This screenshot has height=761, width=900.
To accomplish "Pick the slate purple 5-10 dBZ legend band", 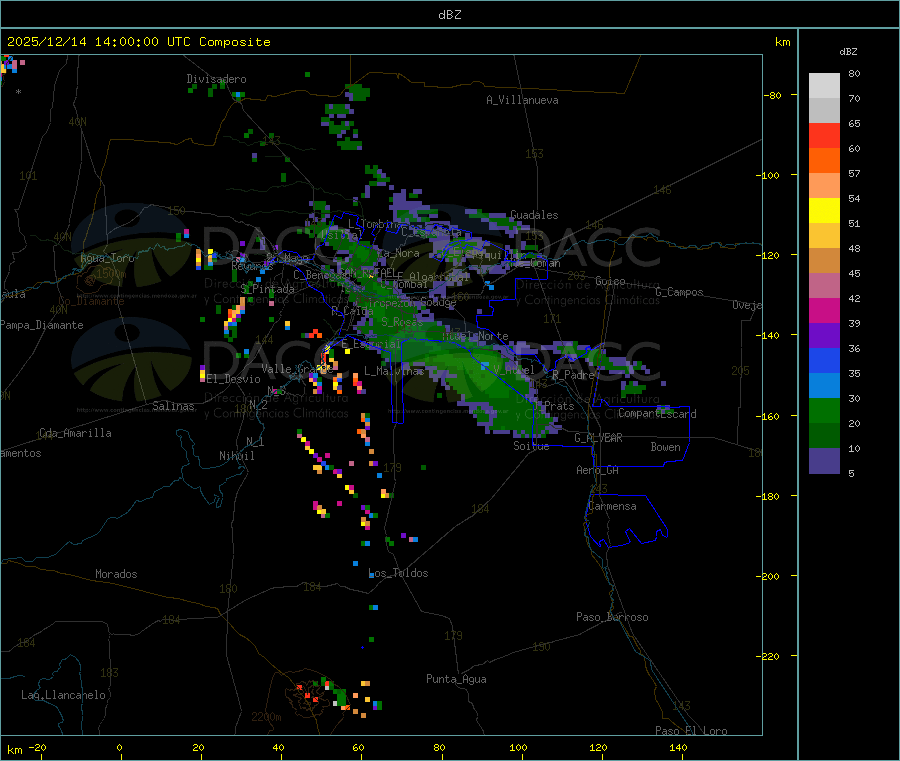I will [824, 461].
